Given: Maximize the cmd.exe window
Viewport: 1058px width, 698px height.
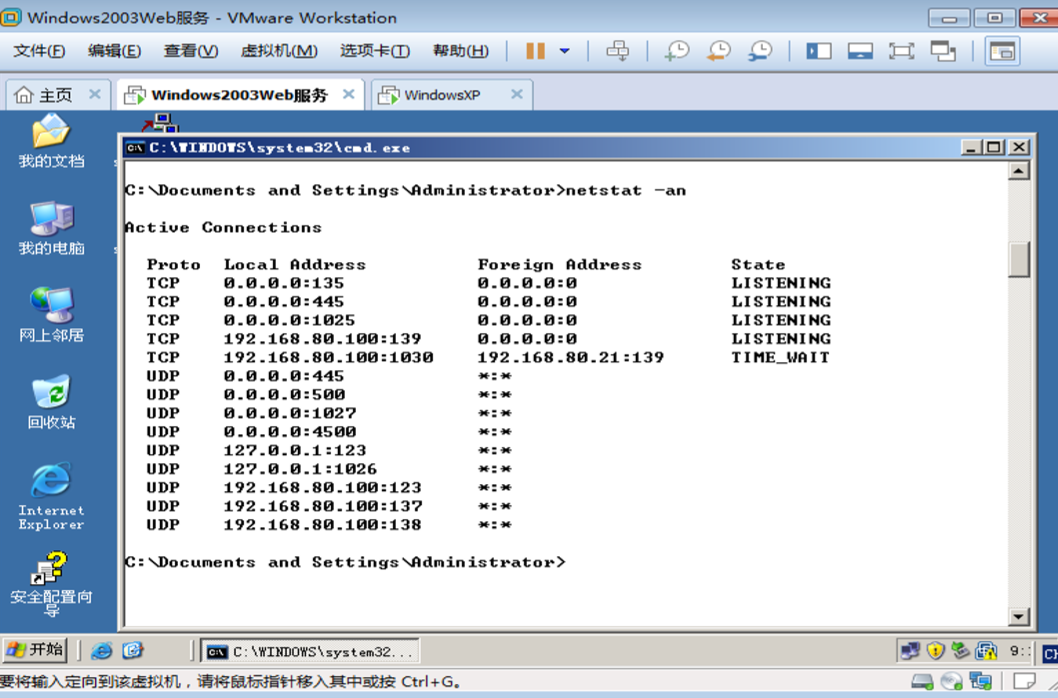Looking at the screenshot, I should pyautogui.click(x=994, y=147).
